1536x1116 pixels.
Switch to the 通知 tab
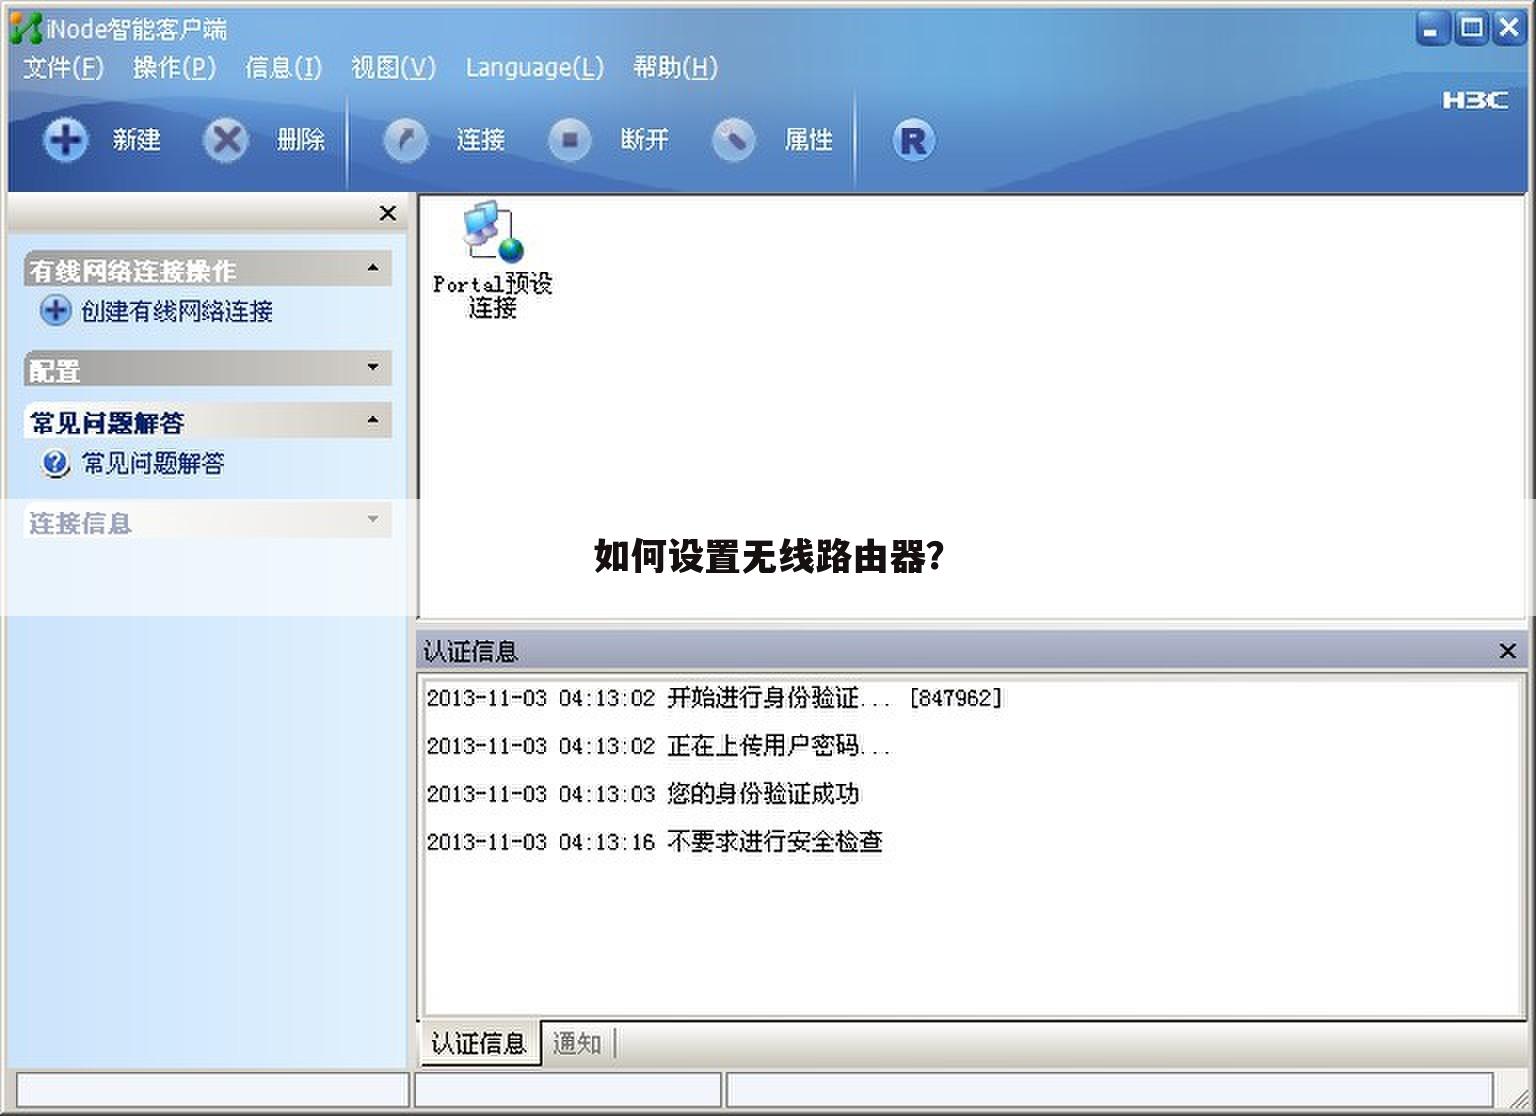[x=577, y=1043]
